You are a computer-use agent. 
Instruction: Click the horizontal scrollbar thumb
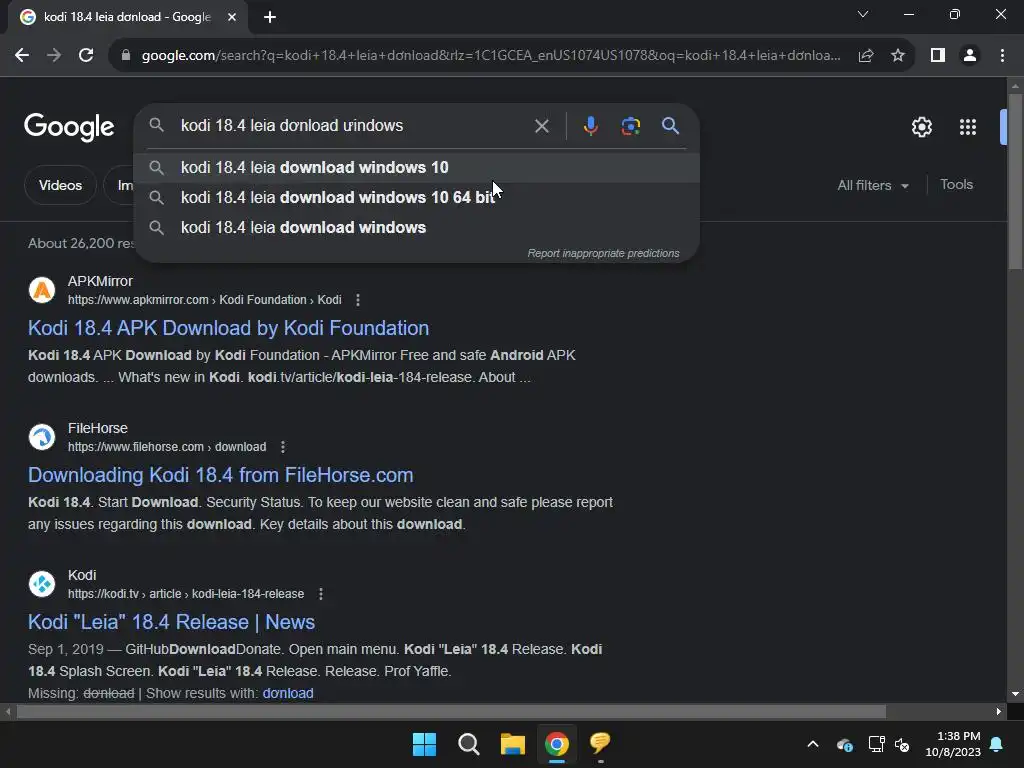pos(451,711)
